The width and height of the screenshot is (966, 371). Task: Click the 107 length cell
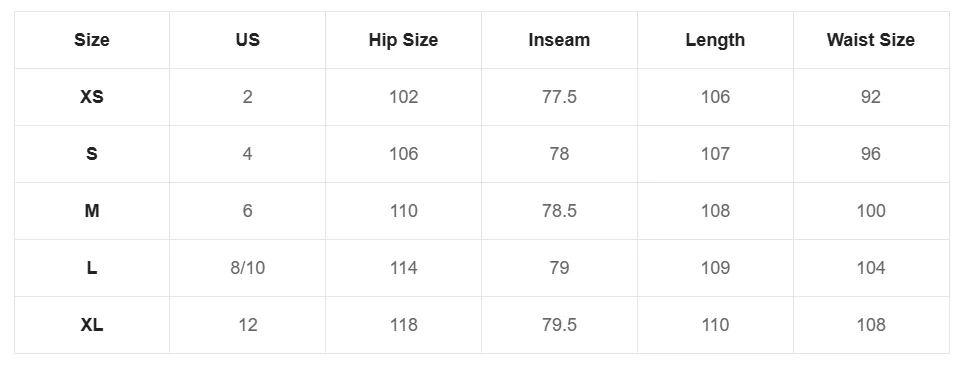point(715,153)
